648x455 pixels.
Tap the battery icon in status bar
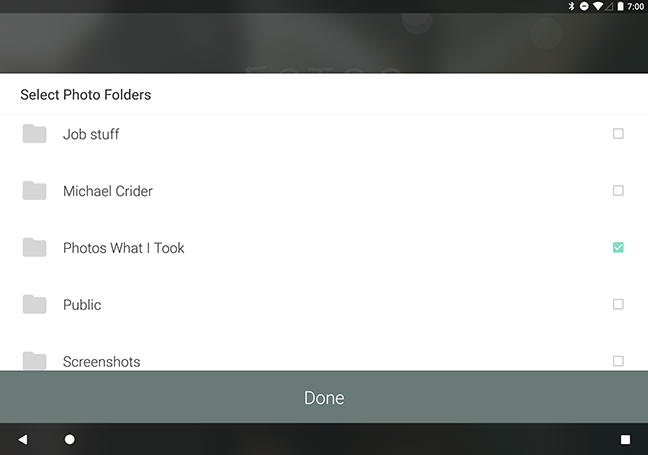(620, 6)
